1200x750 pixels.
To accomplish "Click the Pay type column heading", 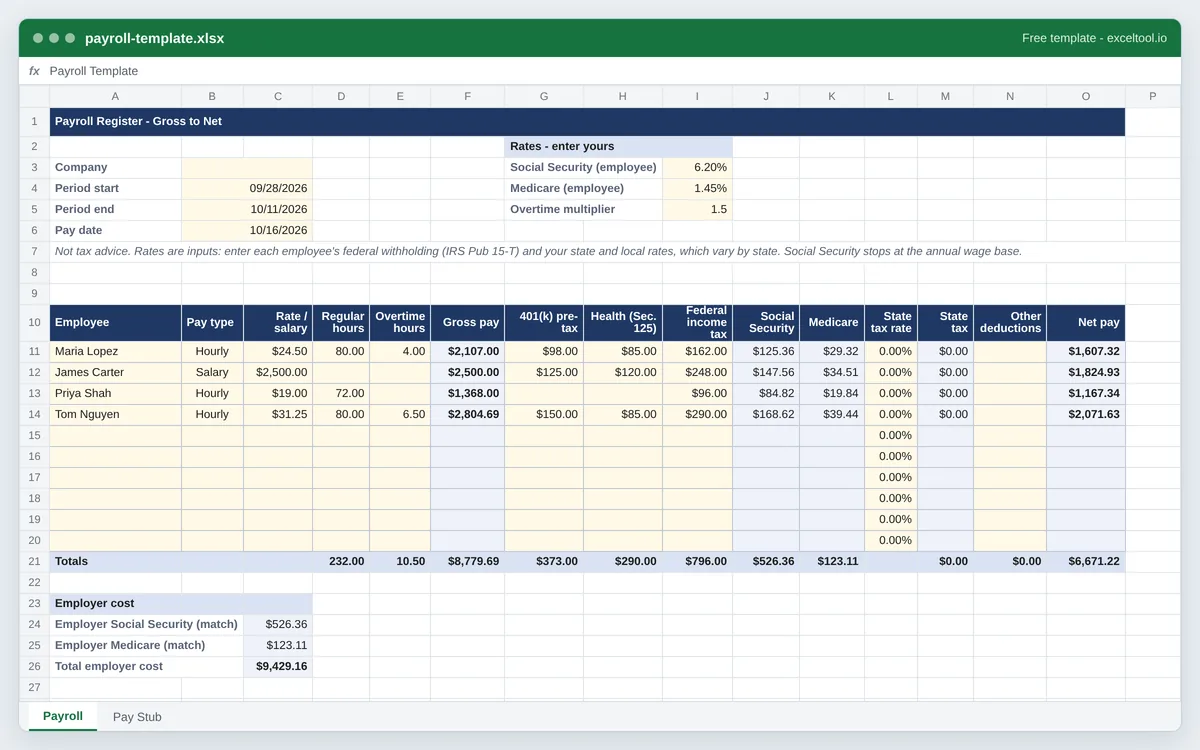I will pyautogui.click(x=212, y=322).
